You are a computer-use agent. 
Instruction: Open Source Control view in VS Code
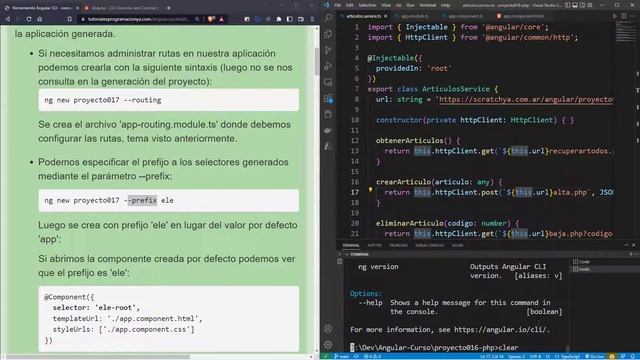click(328, 50)
